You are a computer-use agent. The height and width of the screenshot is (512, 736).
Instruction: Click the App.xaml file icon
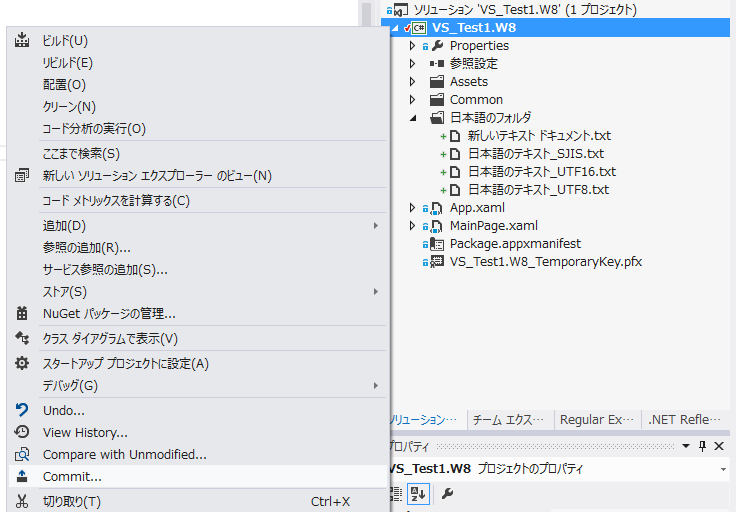point(437,208)
